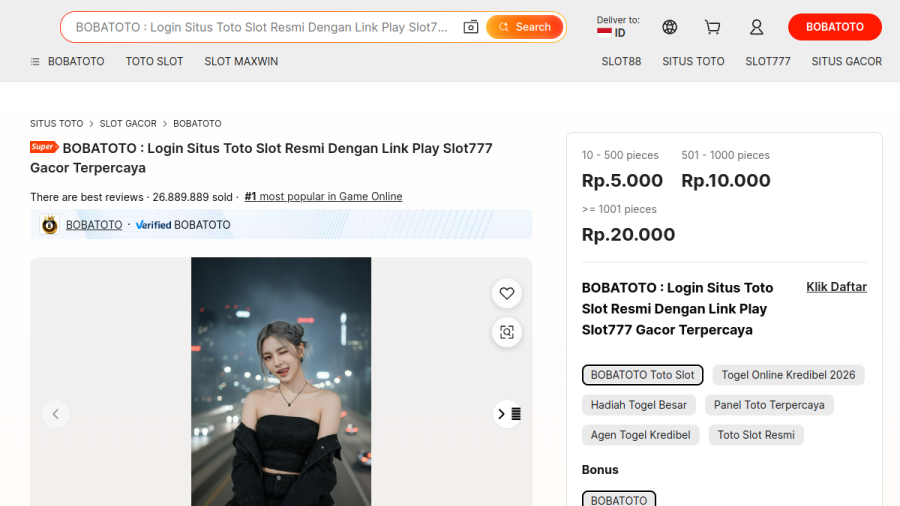This screenshot has width=900, height=506.
Task: Click the user account icon
Action: pos(757,27)
